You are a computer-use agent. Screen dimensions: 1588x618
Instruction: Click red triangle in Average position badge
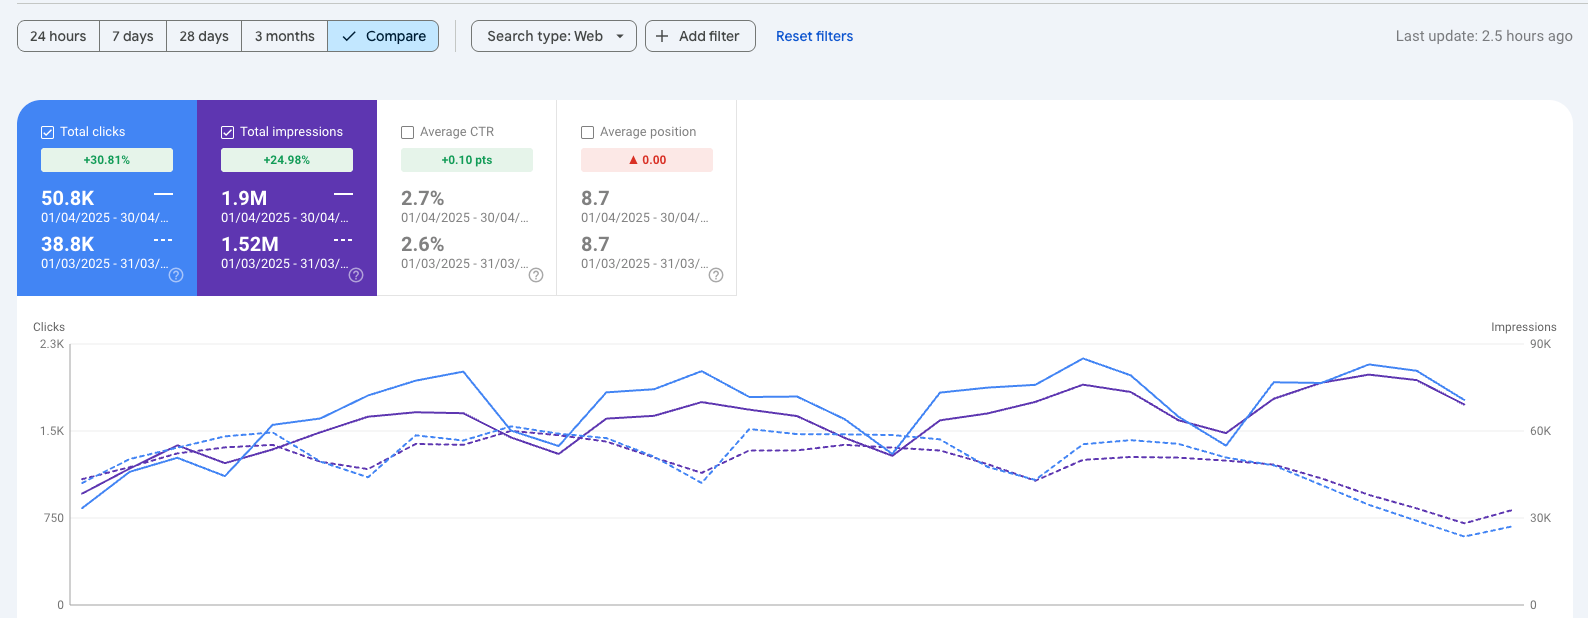pos(633,160)
